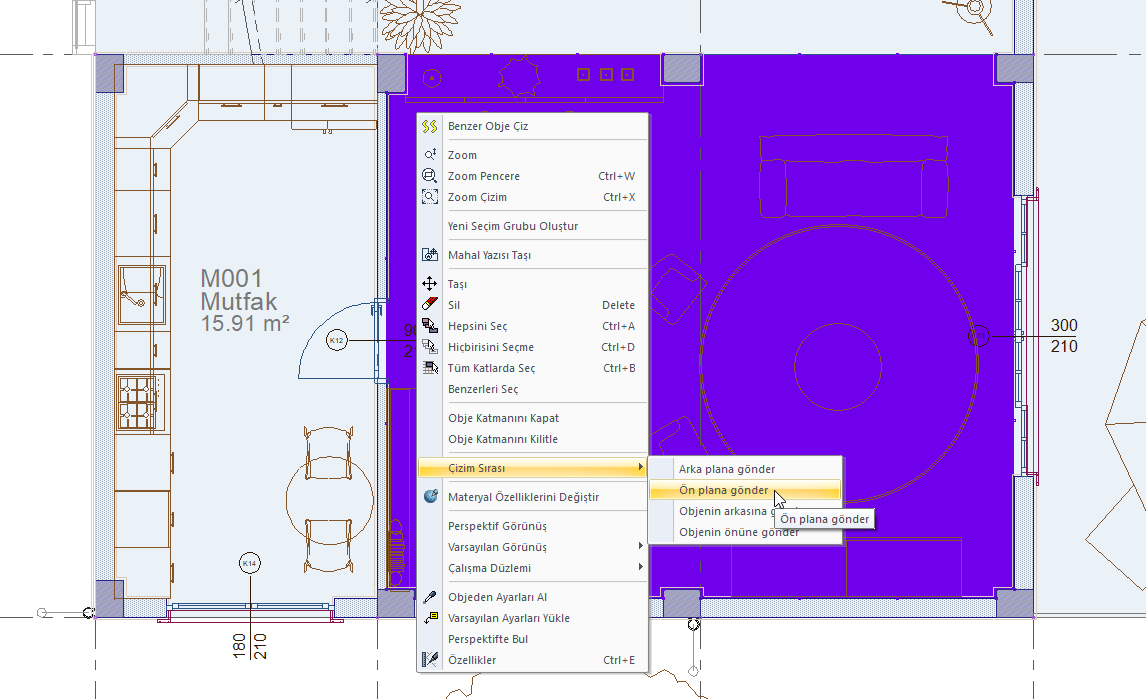
Task: Choose Arka plana gönder
Action: (x=726, y=469)
